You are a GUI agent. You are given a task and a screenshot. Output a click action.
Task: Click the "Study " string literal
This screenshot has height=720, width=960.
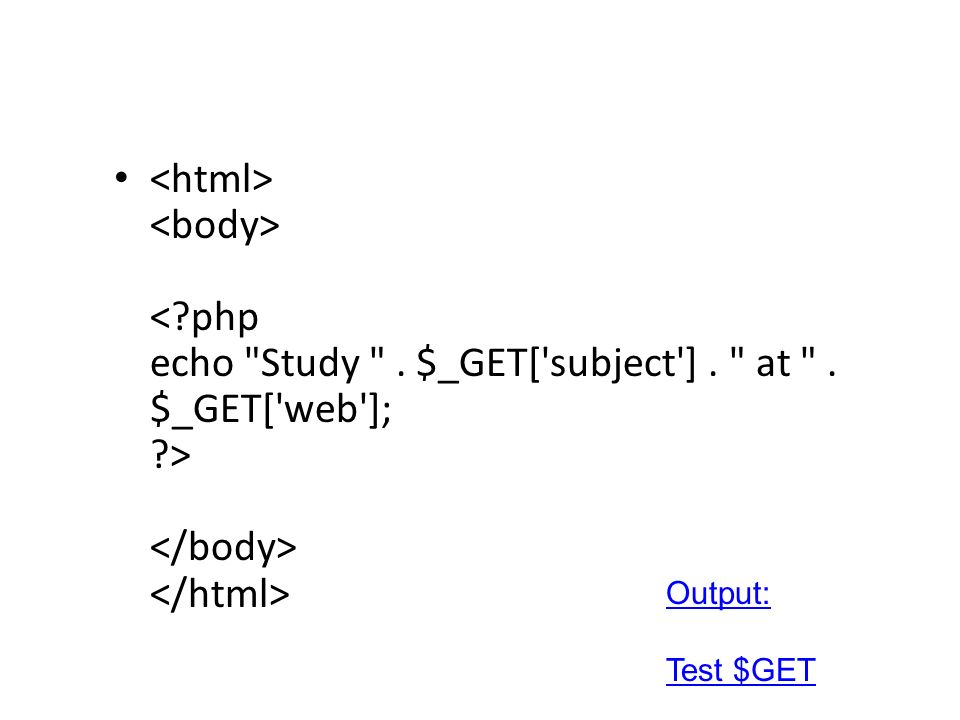point(315,362)
